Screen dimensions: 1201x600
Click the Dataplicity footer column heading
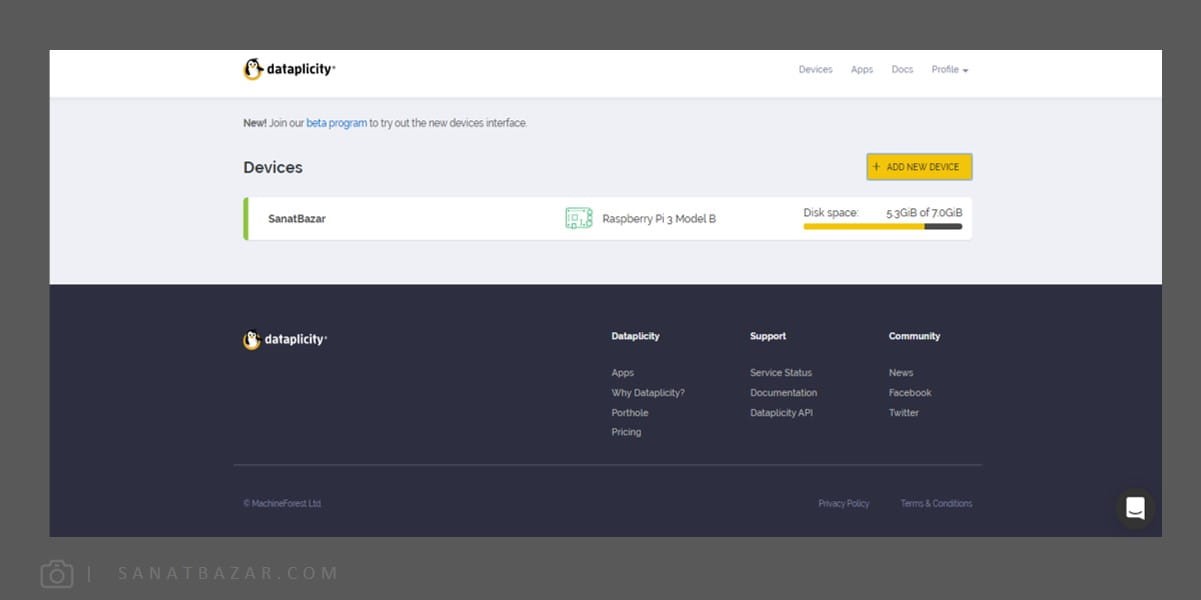[635, 336]
